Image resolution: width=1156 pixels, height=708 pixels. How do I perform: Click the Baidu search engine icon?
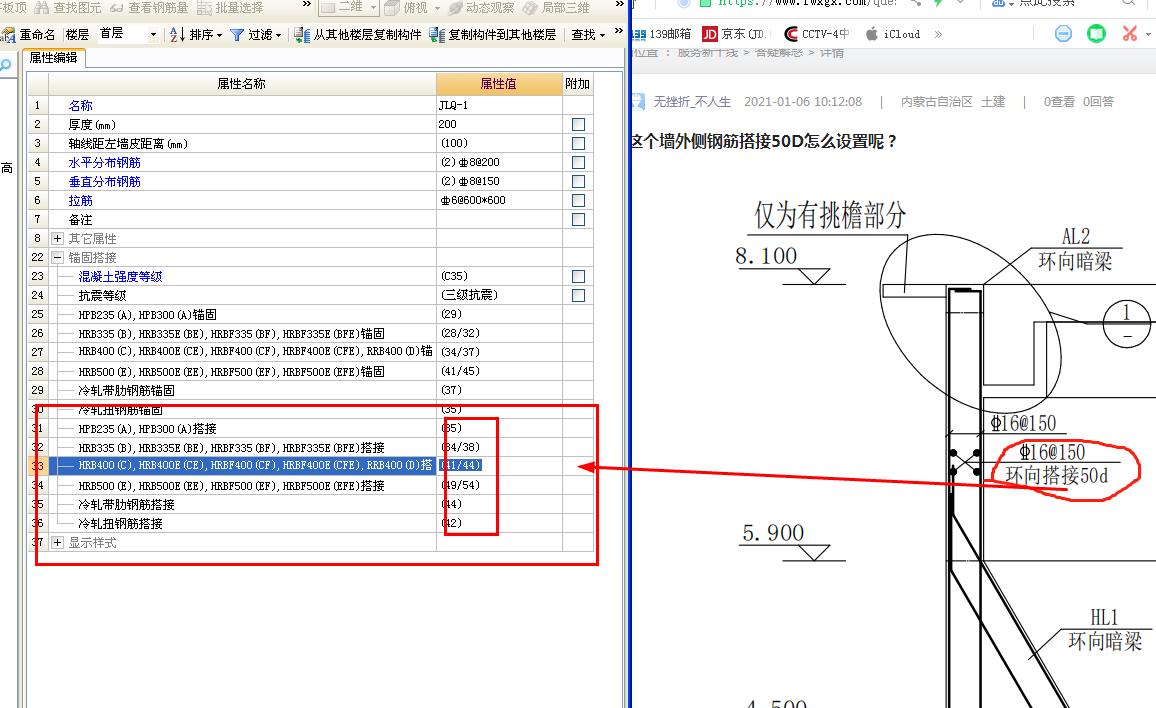coord(998,3)
